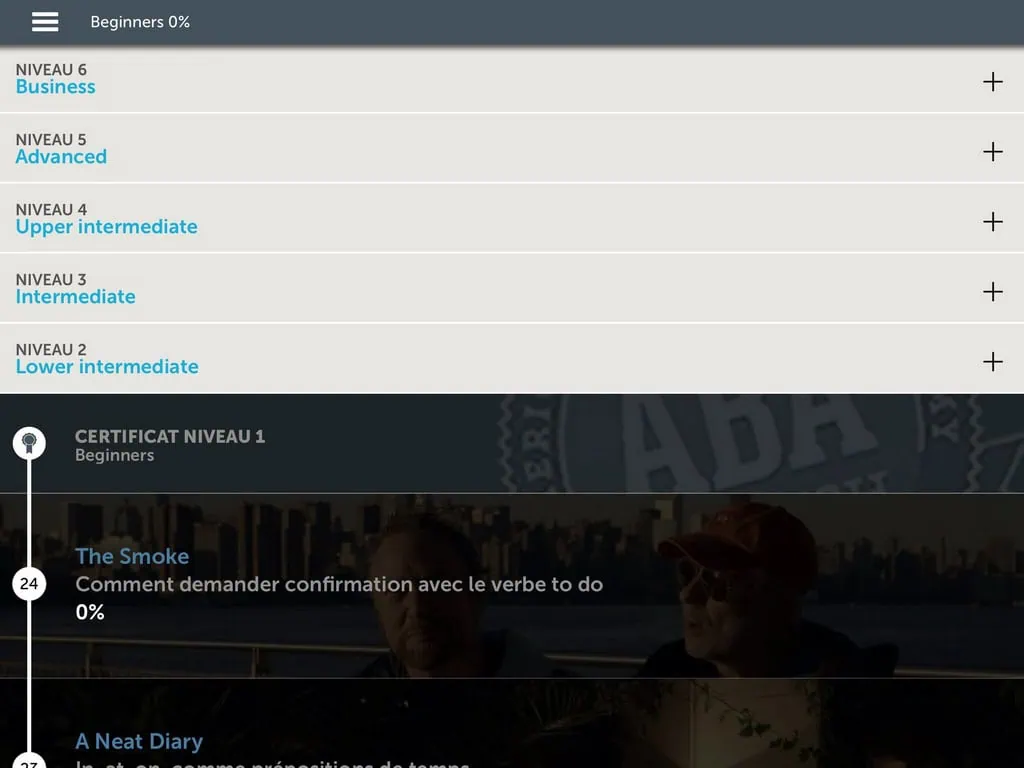The width and height of the screenshot is (1024, 768).
Task: Click Certificat Niveau 1 heading
Action: 170,436
